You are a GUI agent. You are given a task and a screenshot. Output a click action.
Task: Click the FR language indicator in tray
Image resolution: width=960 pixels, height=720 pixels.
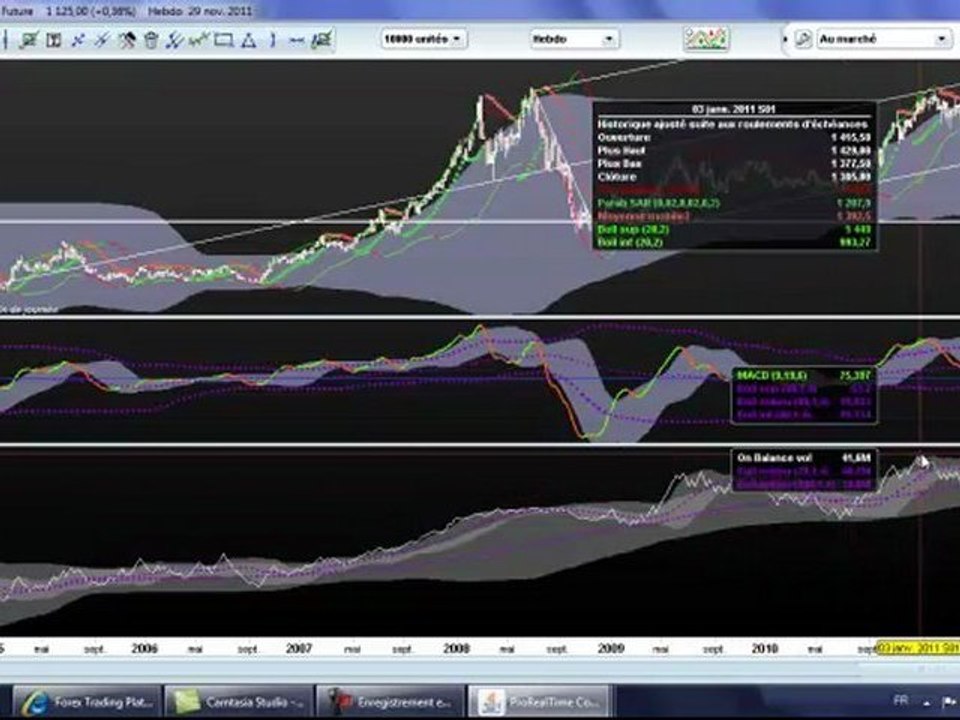[x=901, y=700]
